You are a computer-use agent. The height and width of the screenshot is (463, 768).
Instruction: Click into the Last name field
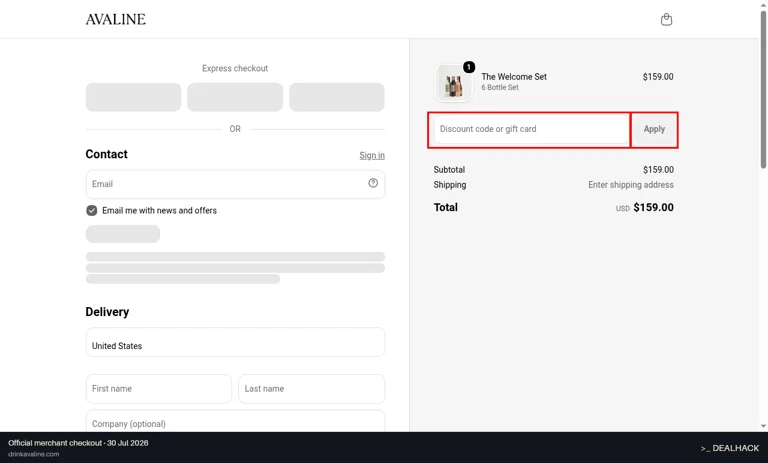[312, 389]
